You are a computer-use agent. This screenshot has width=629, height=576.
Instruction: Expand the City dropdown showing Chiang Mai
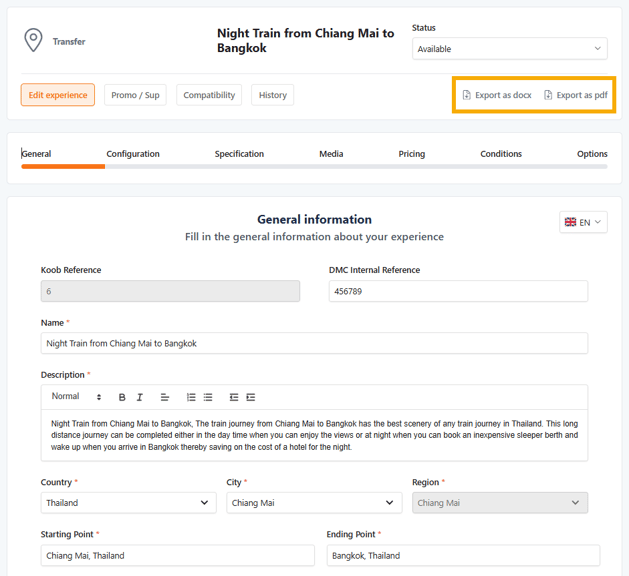click(314, 503)
